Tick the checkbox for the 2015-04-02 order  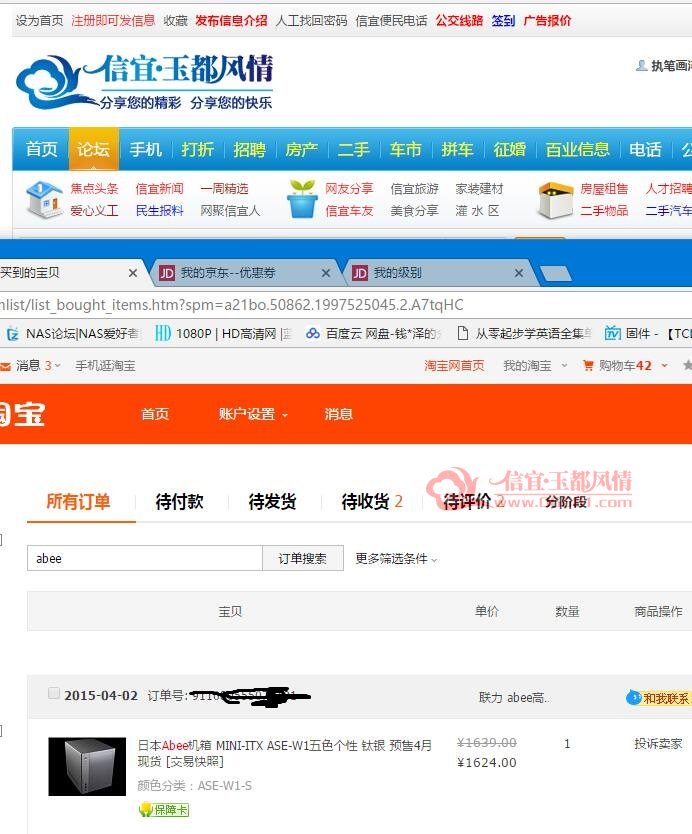(x=54, y=693)
